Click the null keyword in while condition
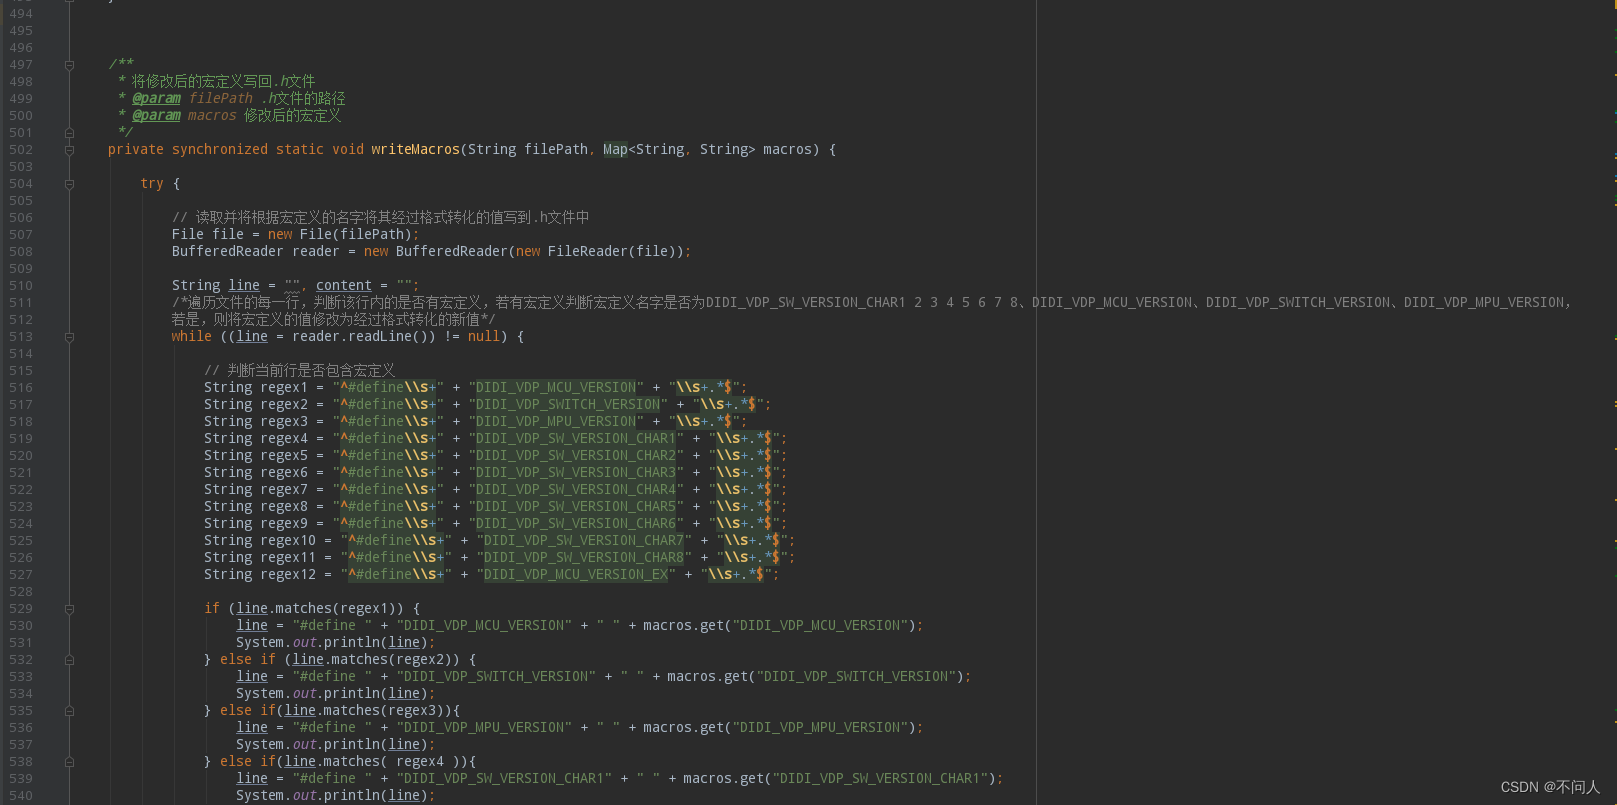Image resolution: width=1617 pixels, height=805 pixels. (x=483, y=336)
